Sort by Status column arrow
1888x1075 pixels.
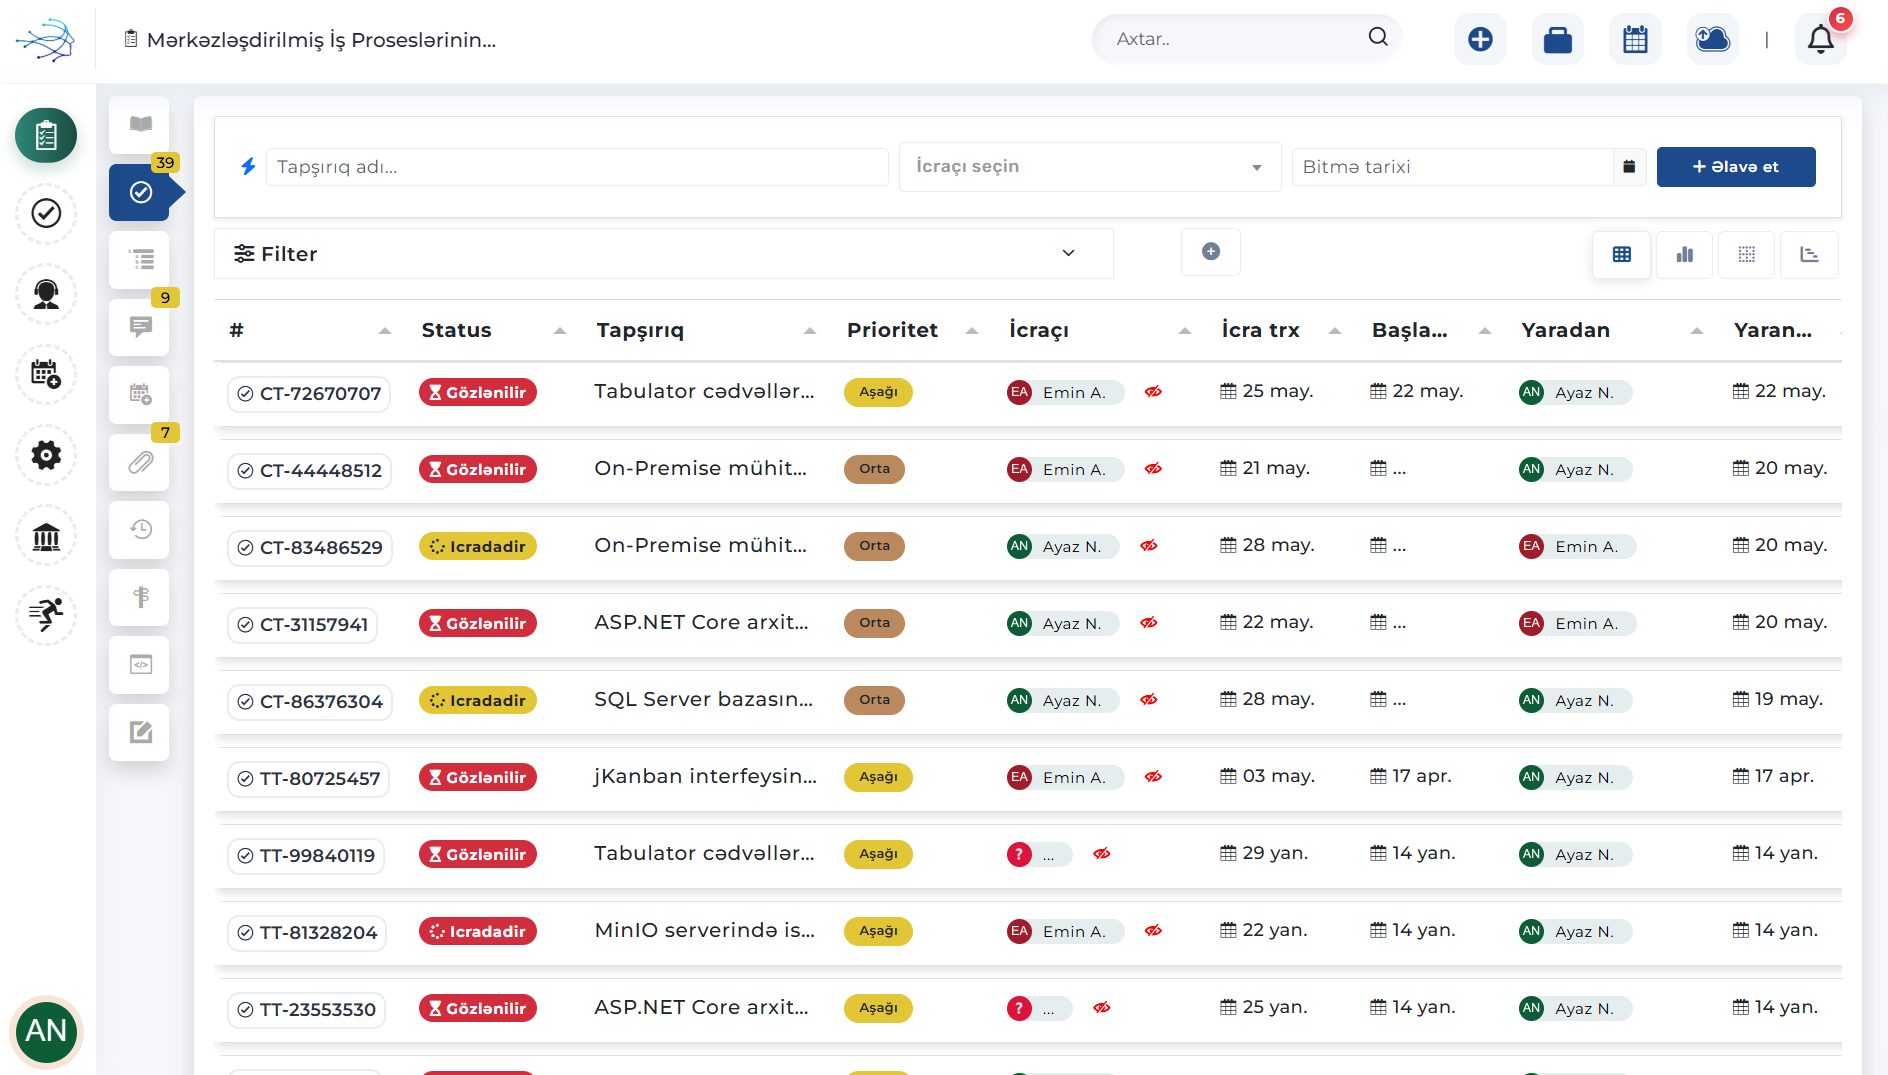[560, 331]
